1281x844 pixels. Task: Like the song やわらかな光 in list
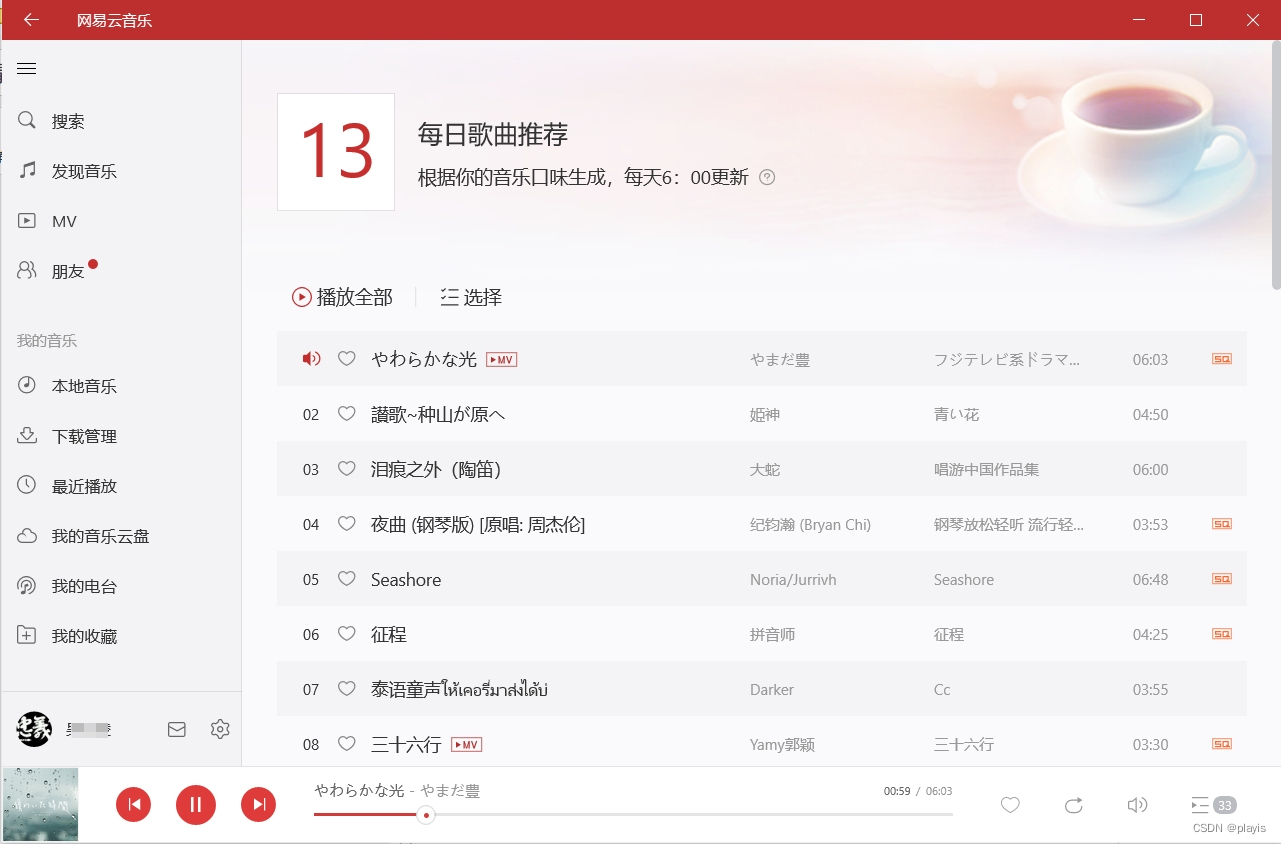click(x=346, y=358)
